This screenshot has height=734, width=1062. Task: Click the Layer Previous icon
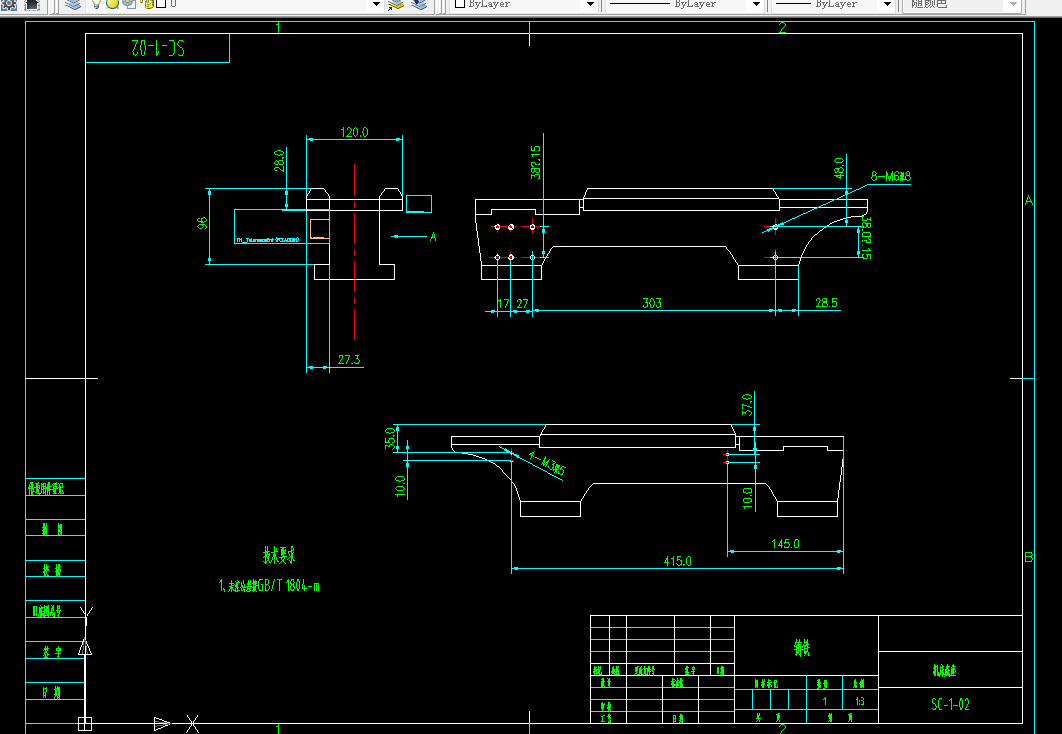point(419,4)
